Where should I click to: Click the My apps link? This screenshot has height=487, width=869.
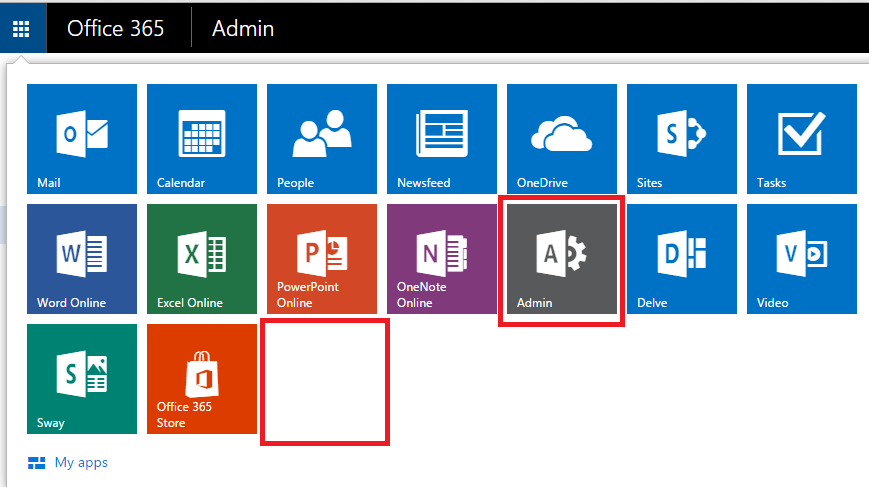(x=68, y=463)
